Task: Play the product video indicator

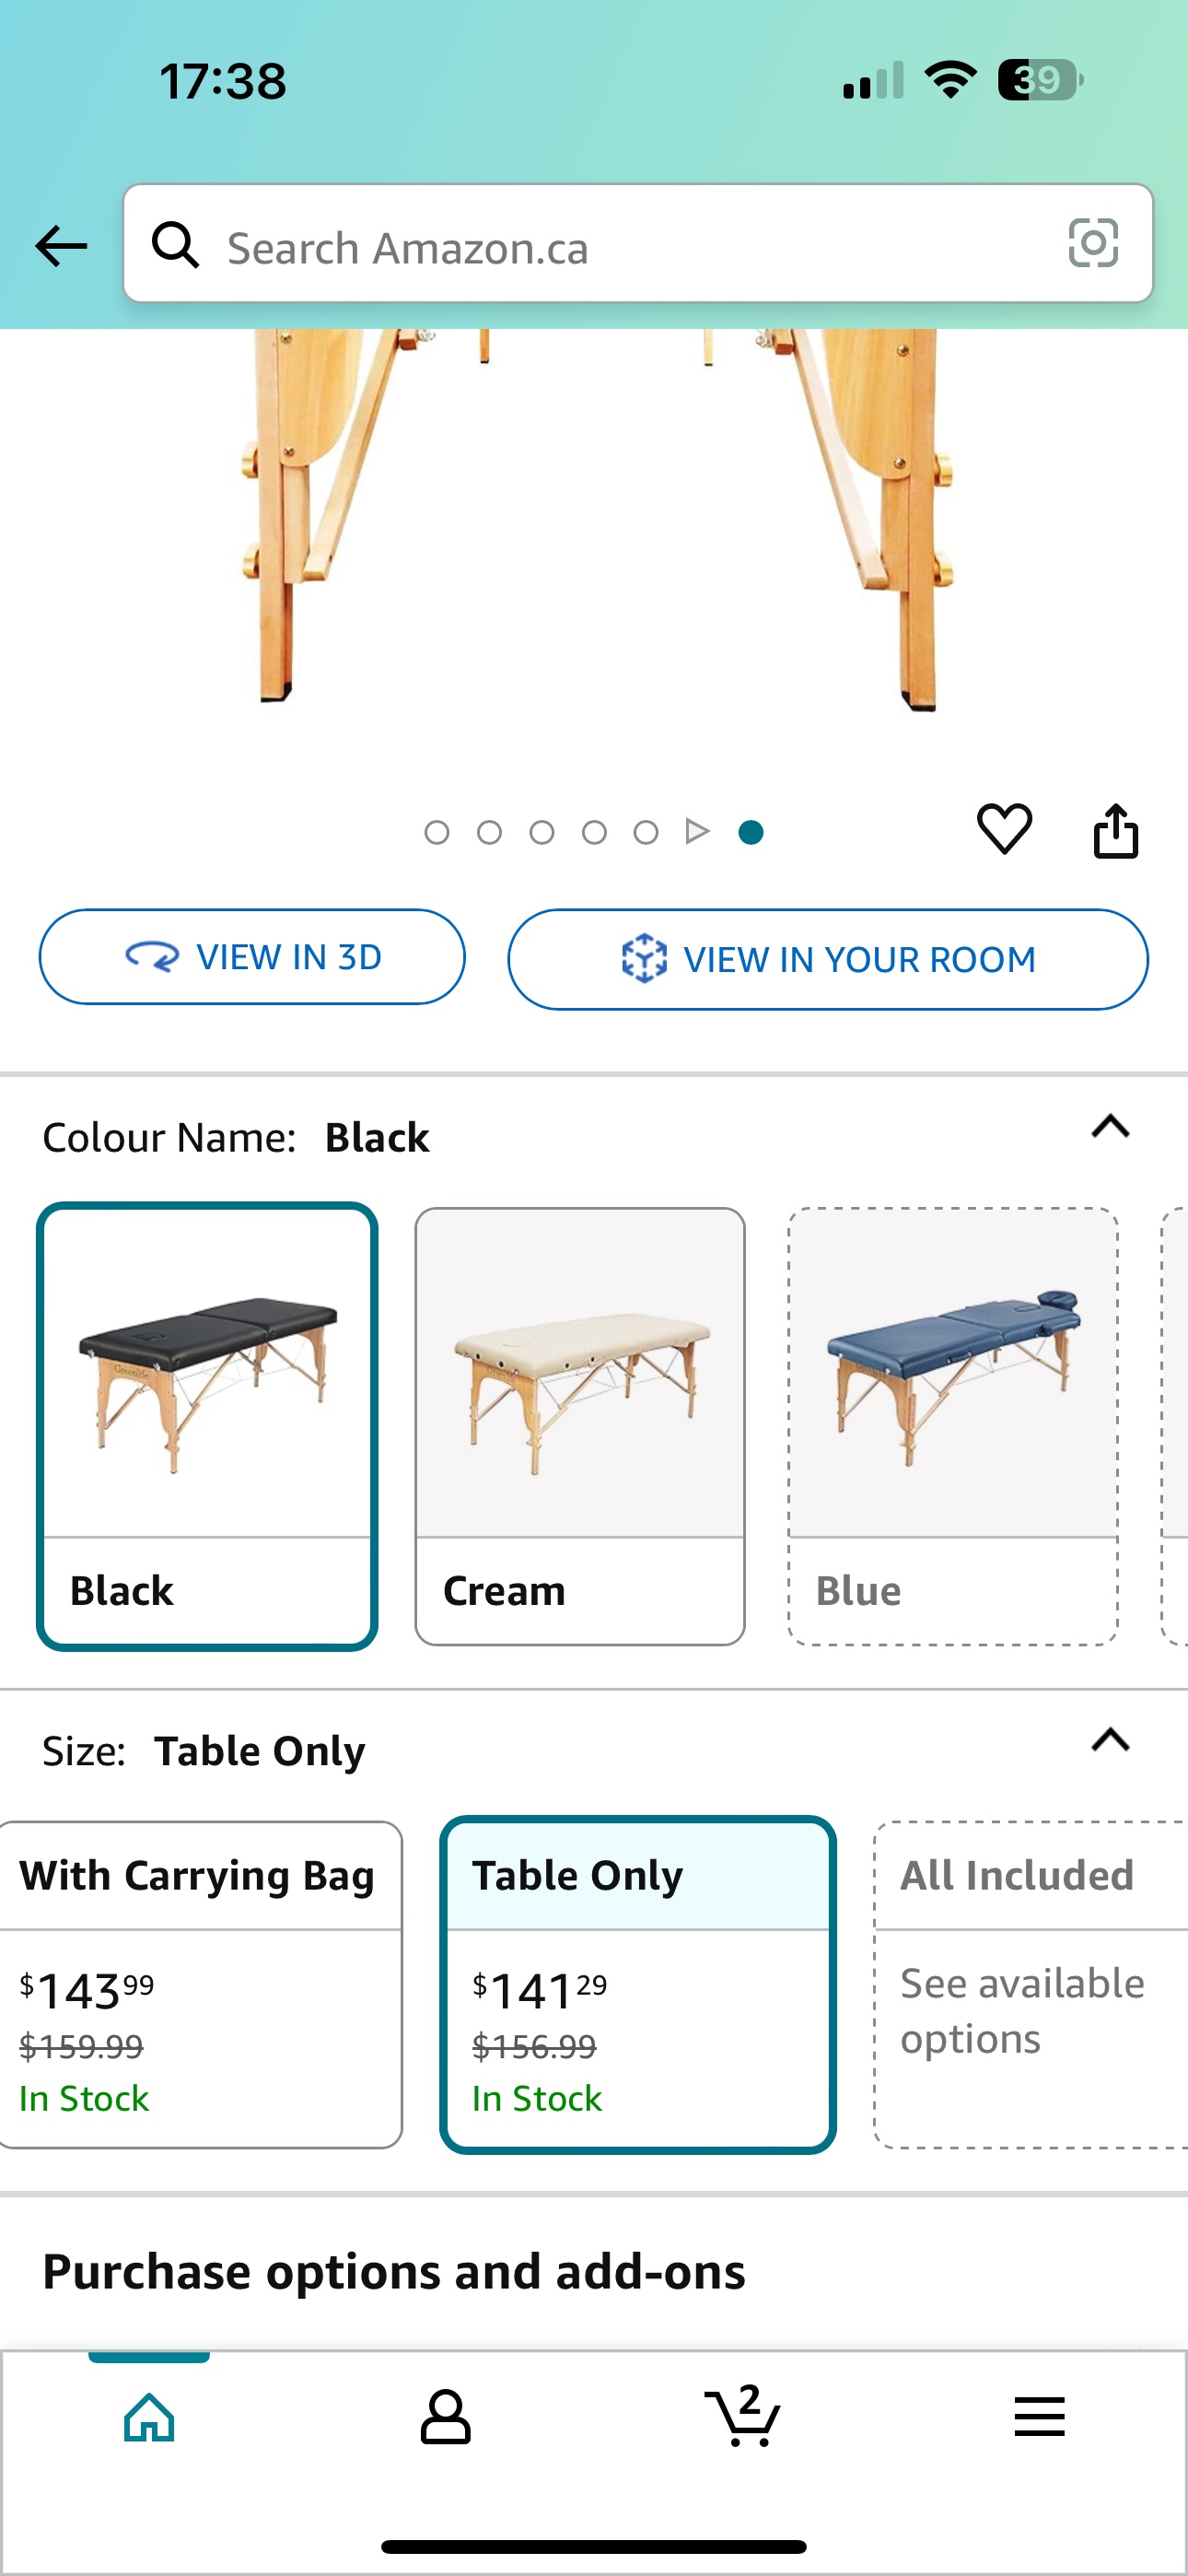Action: [x=698, y=831]
